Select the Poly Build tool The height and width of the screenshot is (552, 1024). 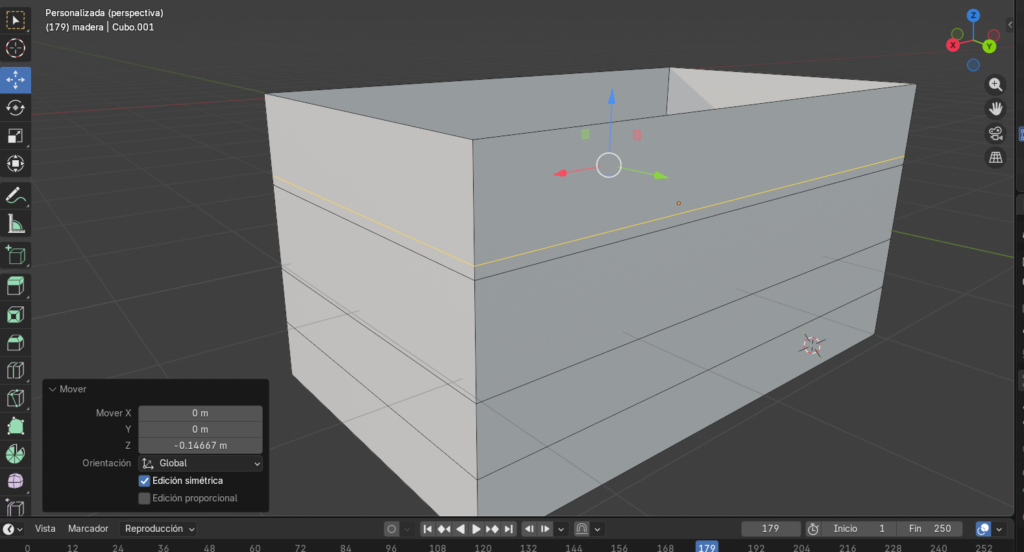point(15,427)
